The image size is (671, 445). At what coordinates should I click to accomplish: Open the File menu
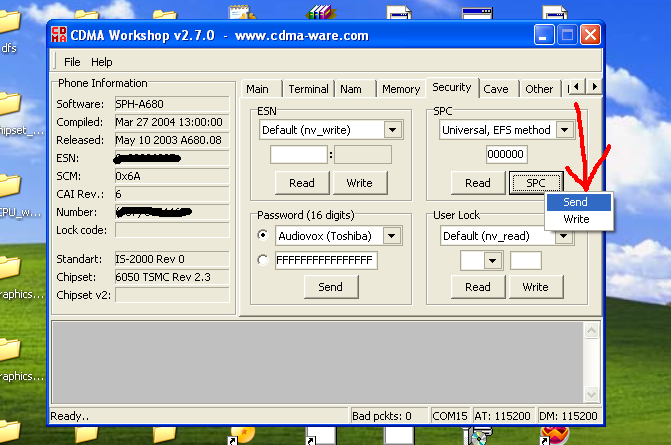pos(72,62)
